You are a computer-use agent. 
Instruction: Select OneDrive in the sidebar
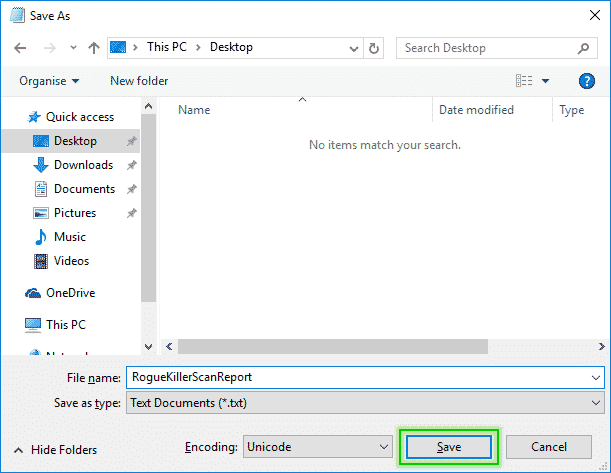point(72,293)
